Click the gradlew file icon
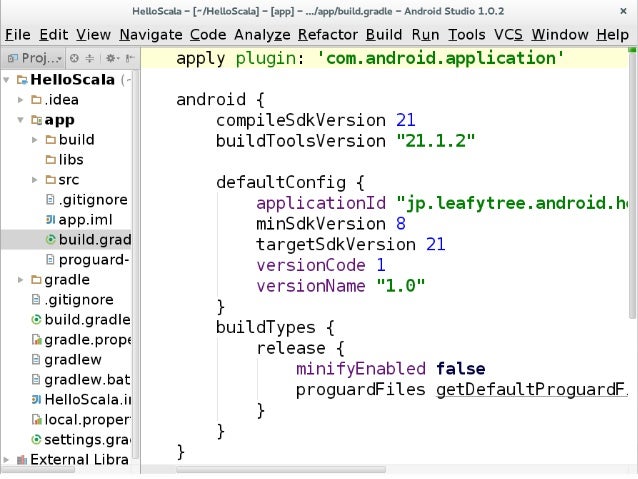This screenshot has width=638, height=479. tap(36, 360)
